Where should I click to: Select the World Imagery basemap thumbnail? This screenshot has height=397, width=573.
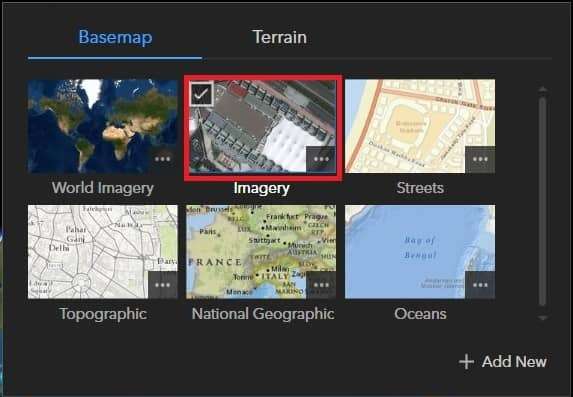(103, 126)
